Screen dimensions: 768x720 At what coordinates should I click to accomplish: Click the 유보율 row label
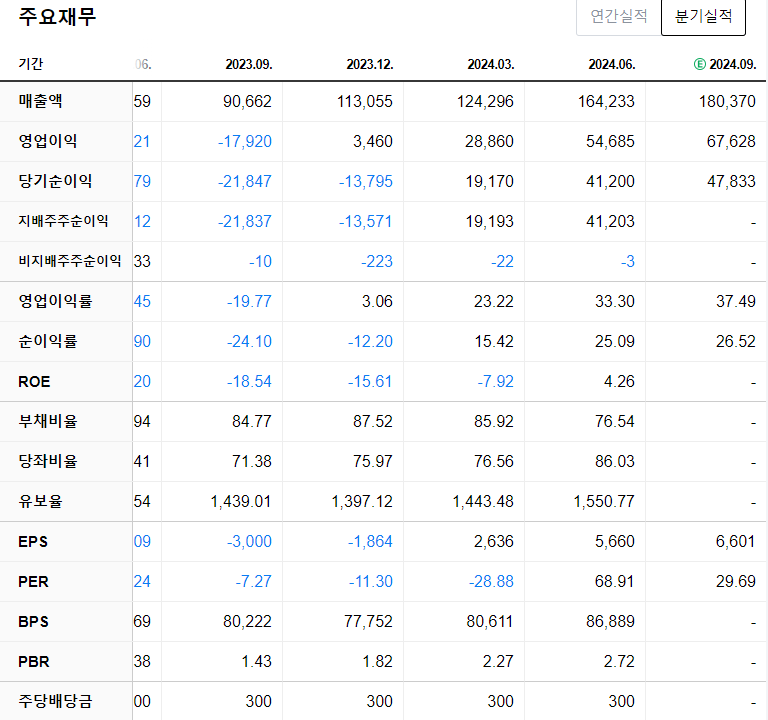tap(40, 501)
